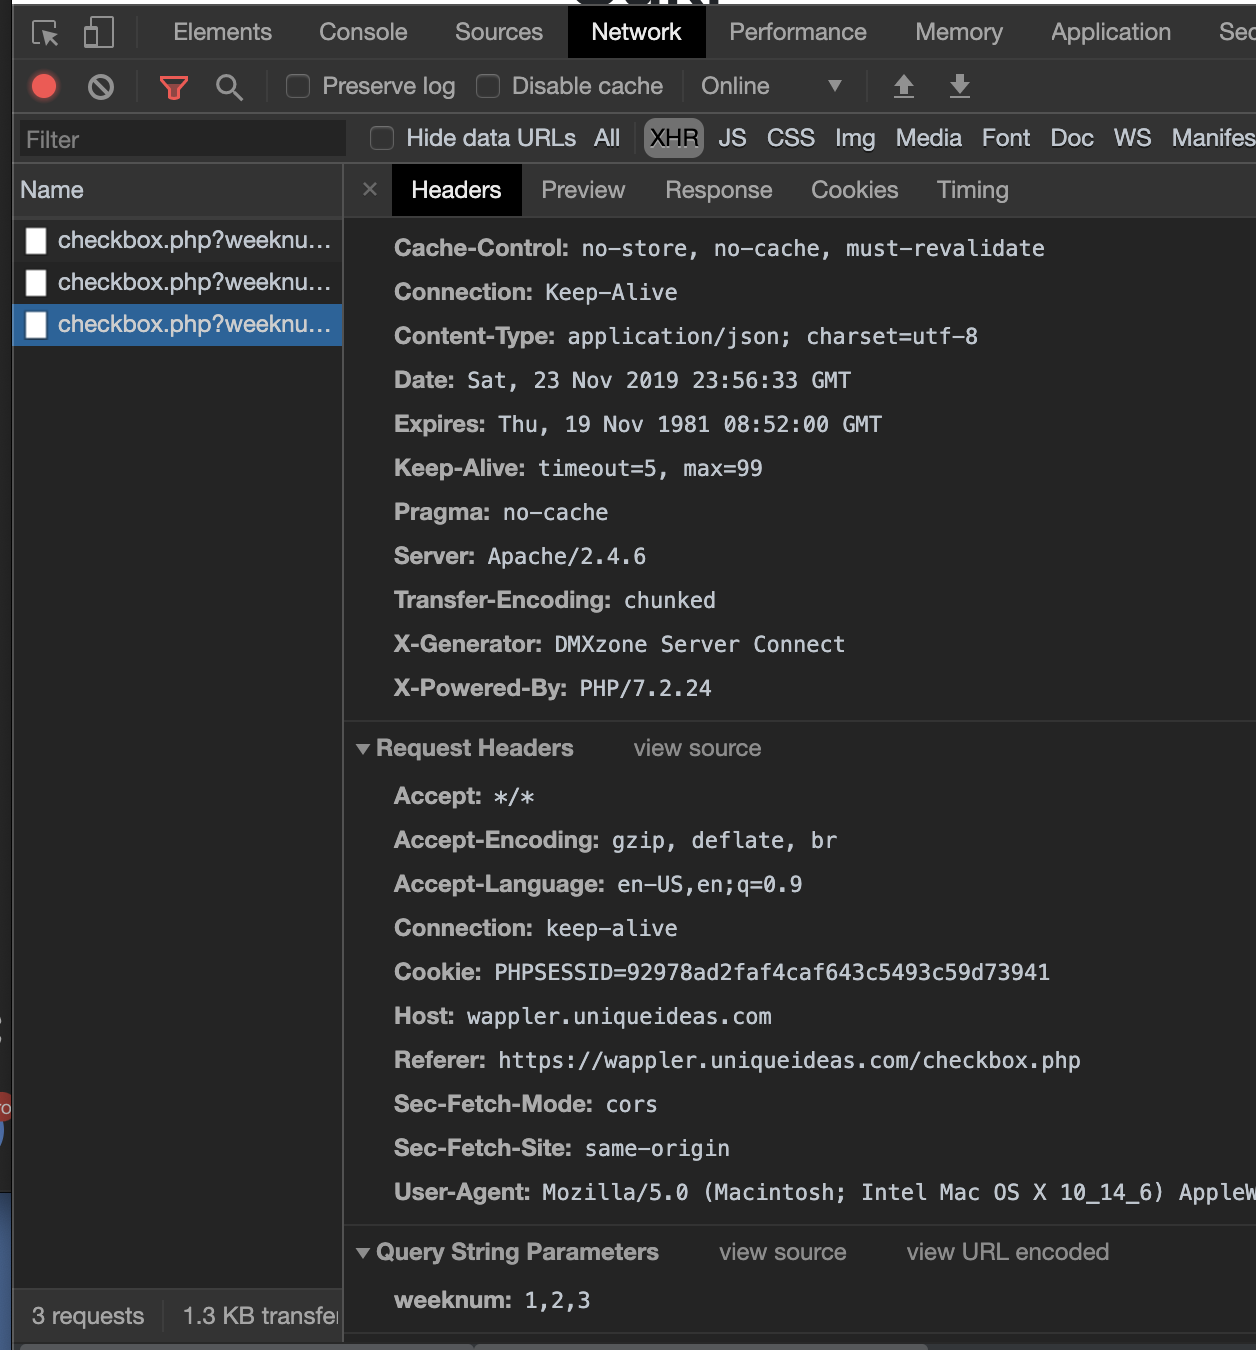Click view URL encoded link
Image resolution: width=1256 pixels, height=1350 pixels.
coord(1008,1252)
